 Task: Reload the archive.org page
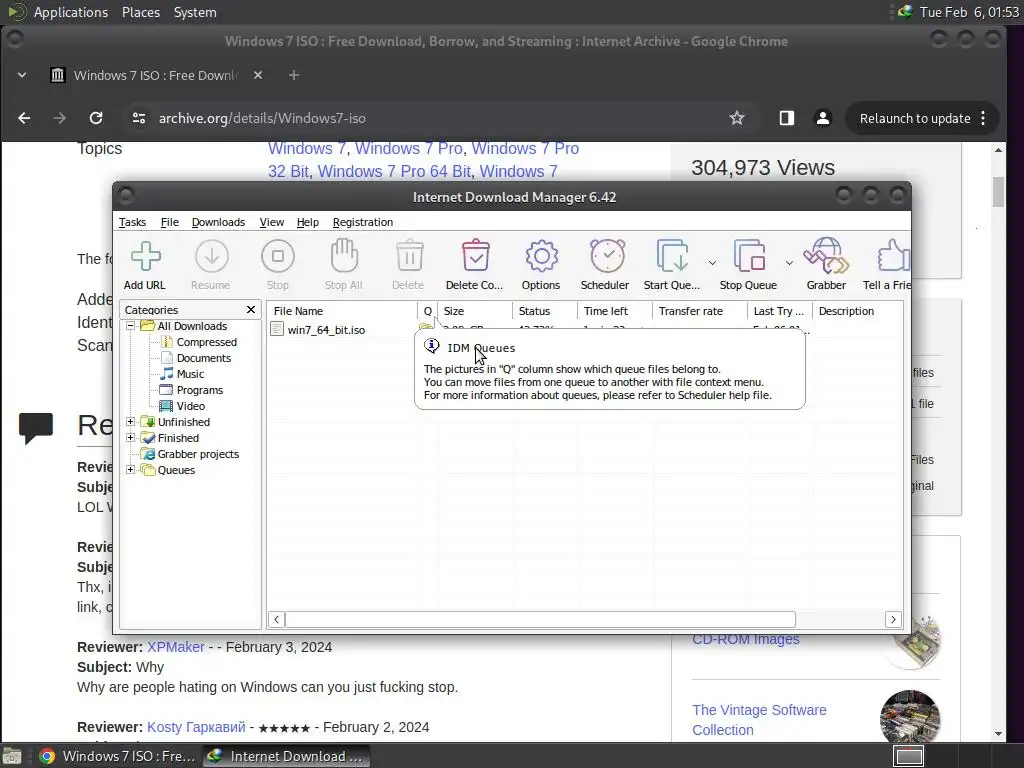(96, 118)
